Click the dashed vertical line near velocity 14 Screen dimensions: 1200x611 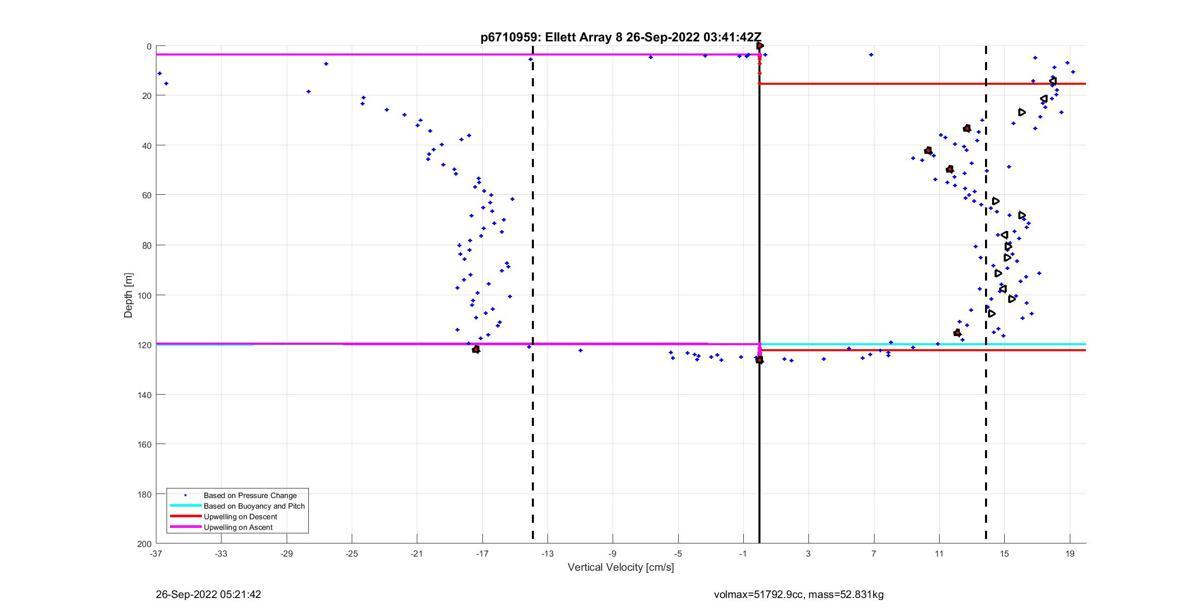[x=986, y=295]
